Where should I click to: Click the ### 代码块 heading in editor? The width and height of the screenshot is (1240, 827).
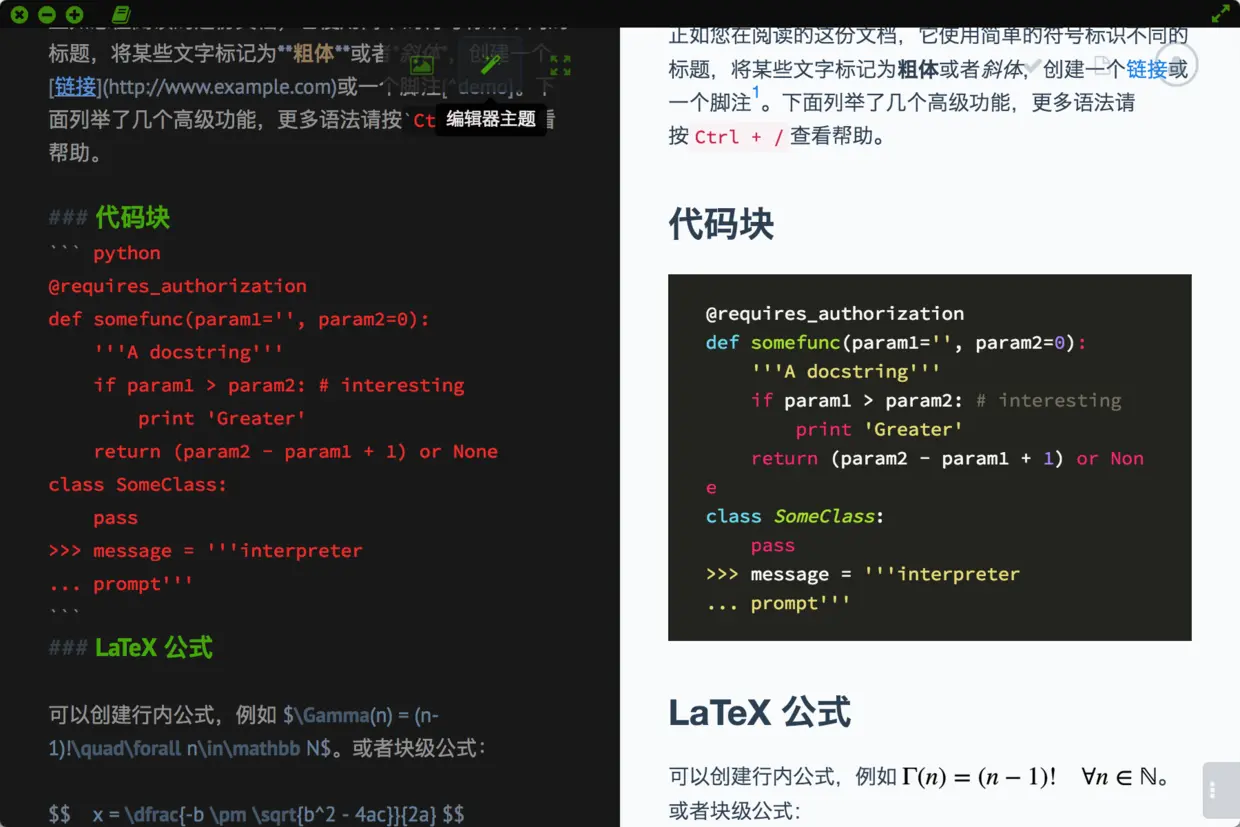109,218
